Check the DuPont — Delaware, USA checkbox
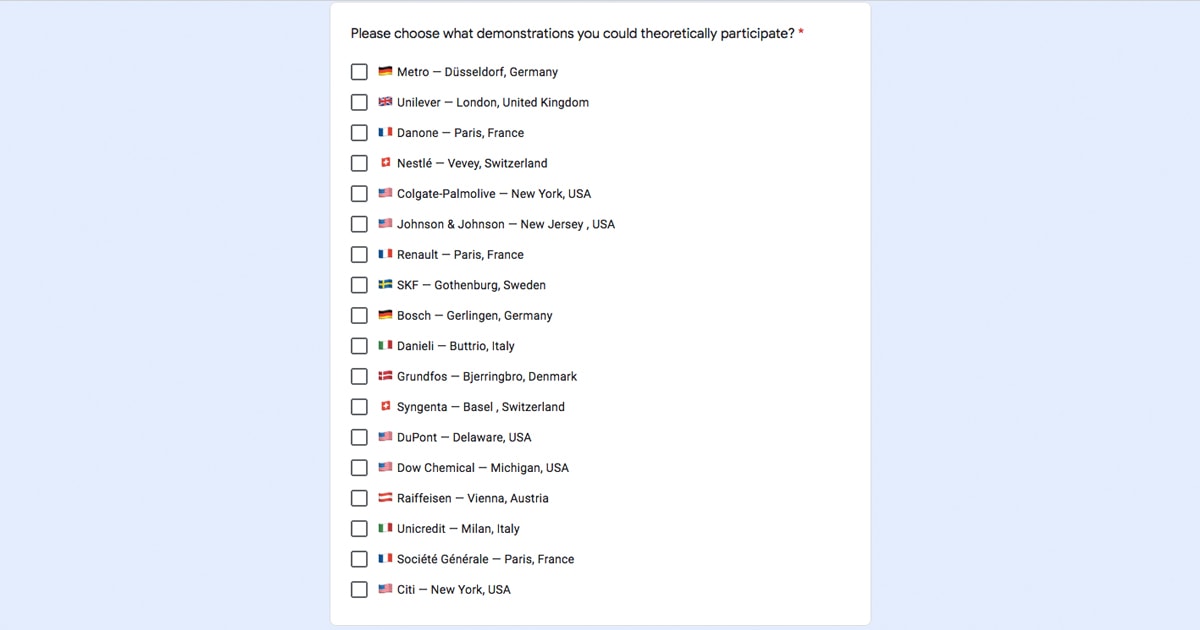The height and width of the screenshot is (630, 1200). point(359,437)
